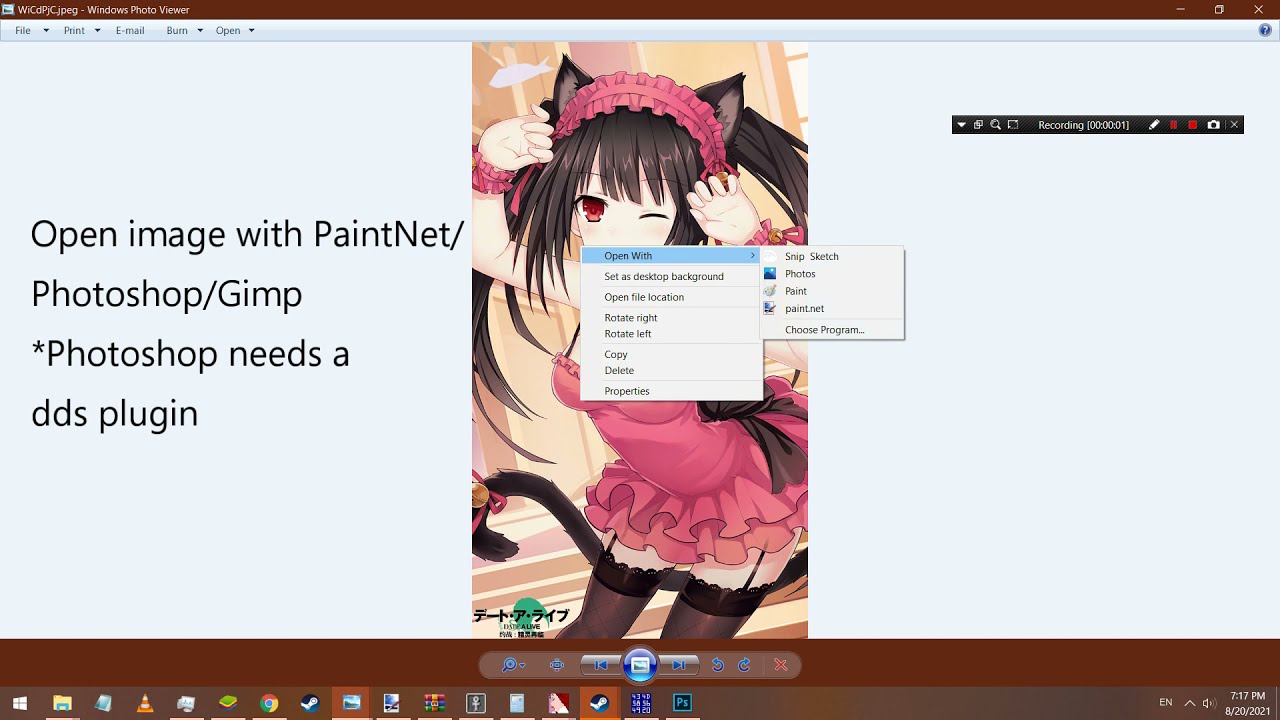Click the recorder pencil draw icon
The height and width of the screenshot is (720, 1280).
pos(1154,125)
